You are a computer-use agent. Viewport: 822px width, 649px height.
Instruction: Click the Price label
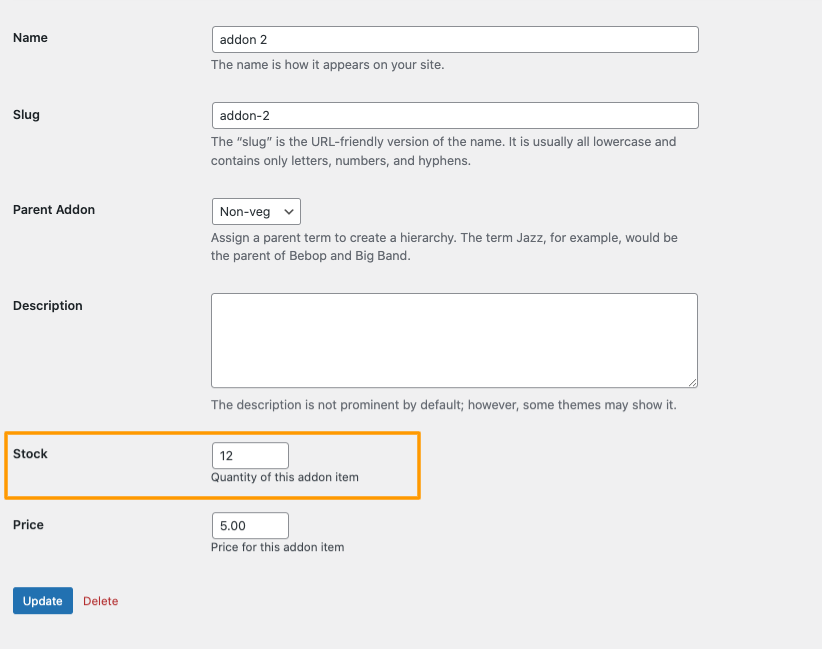click(x=28, y=525)
